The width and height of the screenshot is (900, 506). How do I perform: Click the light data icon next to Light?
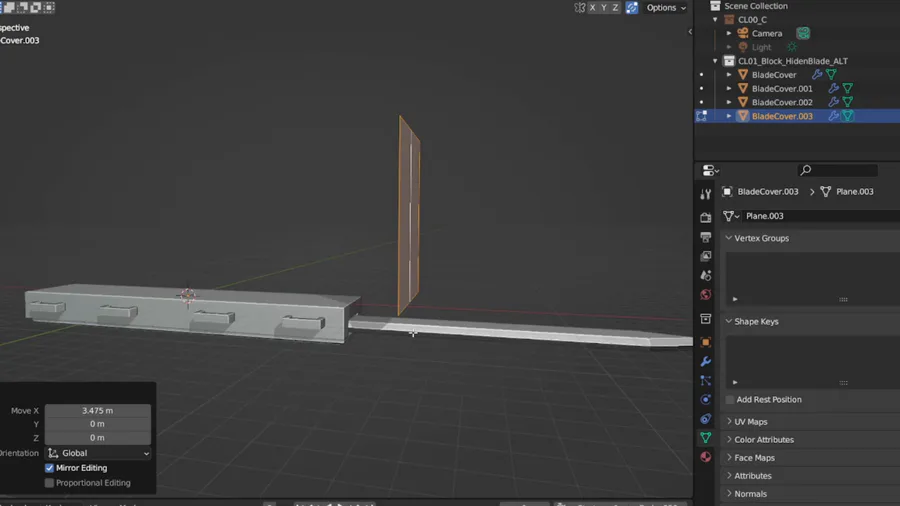[792, 47]
